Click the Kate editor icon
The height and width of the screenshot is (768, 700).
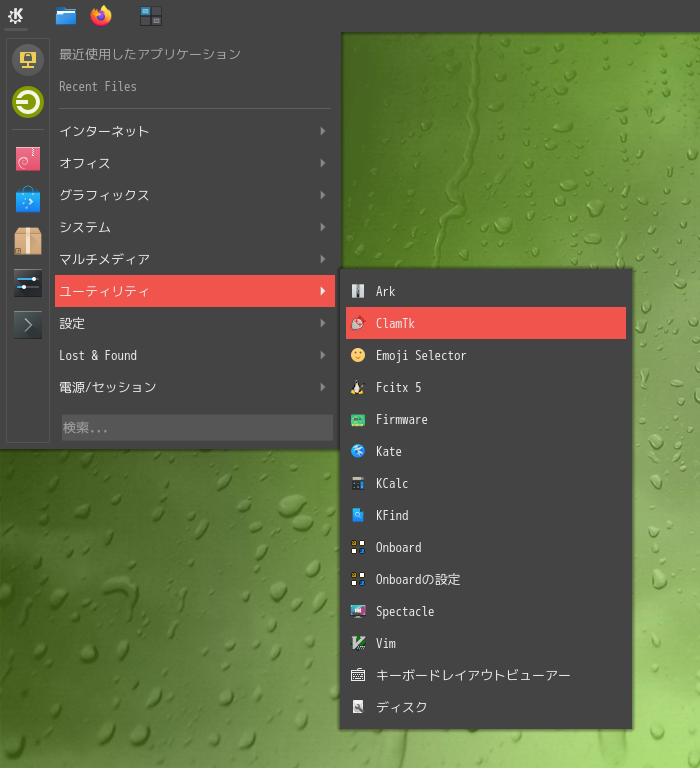coord(358,451)
